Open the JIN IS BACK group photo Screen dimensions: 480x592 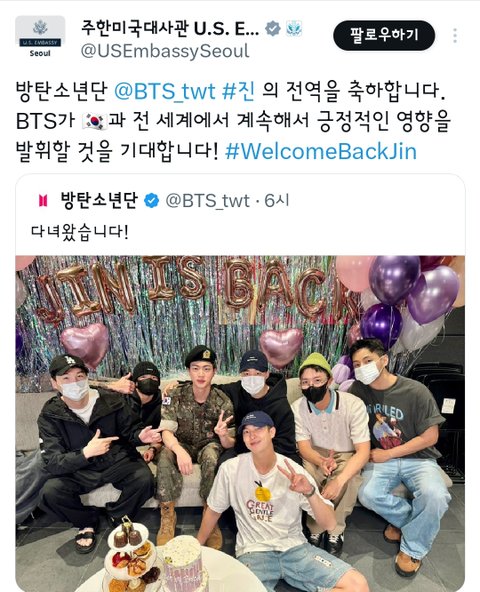pyautogui.click(x=240, y=424)
